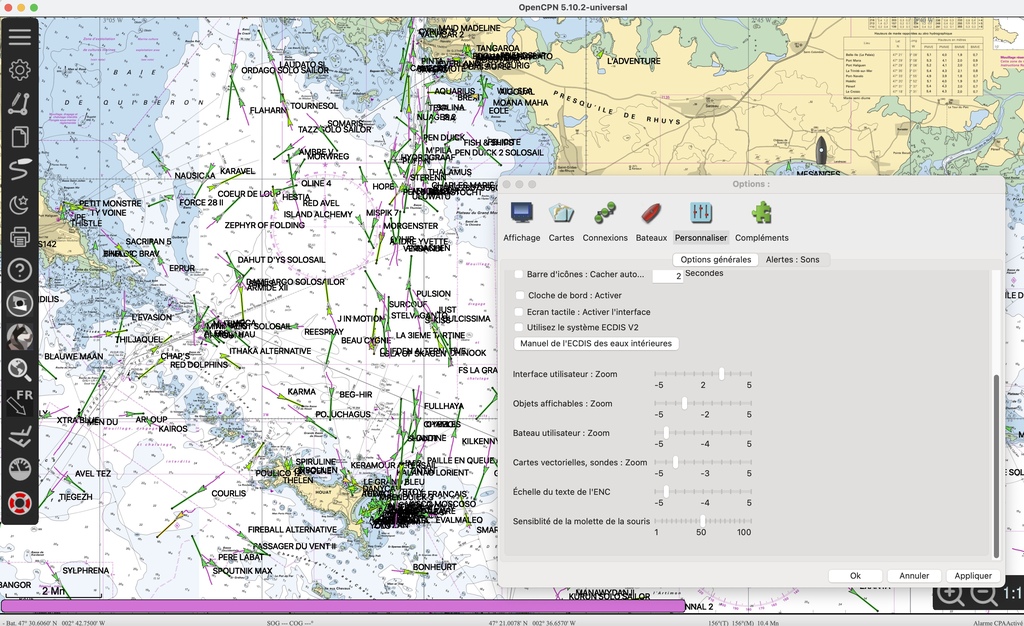The height and width of the screenshot is (626, 1024).
Task: Click the Options dialog vertical scrollbar
Action: pos(996,466)
